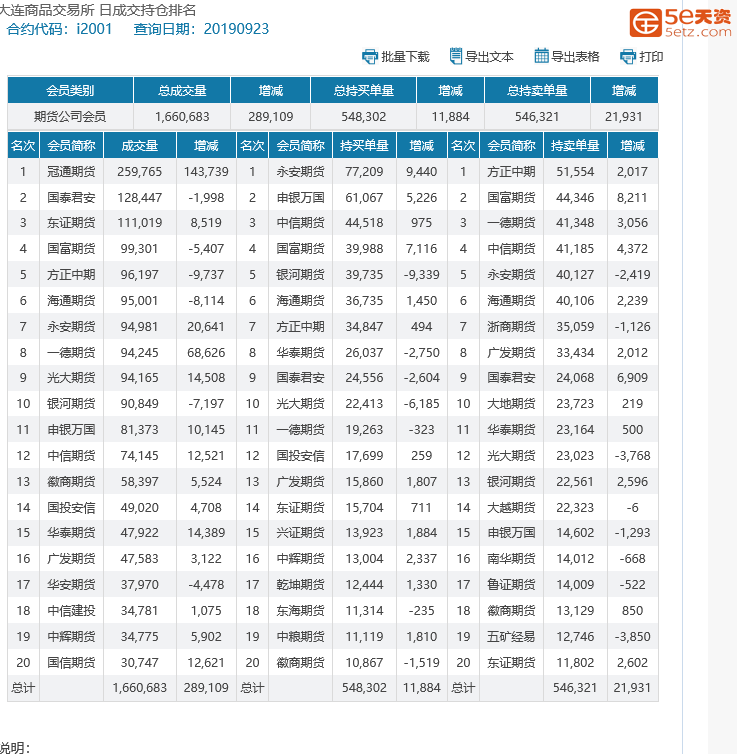Click the 成交量 column header

click(139, 146)
